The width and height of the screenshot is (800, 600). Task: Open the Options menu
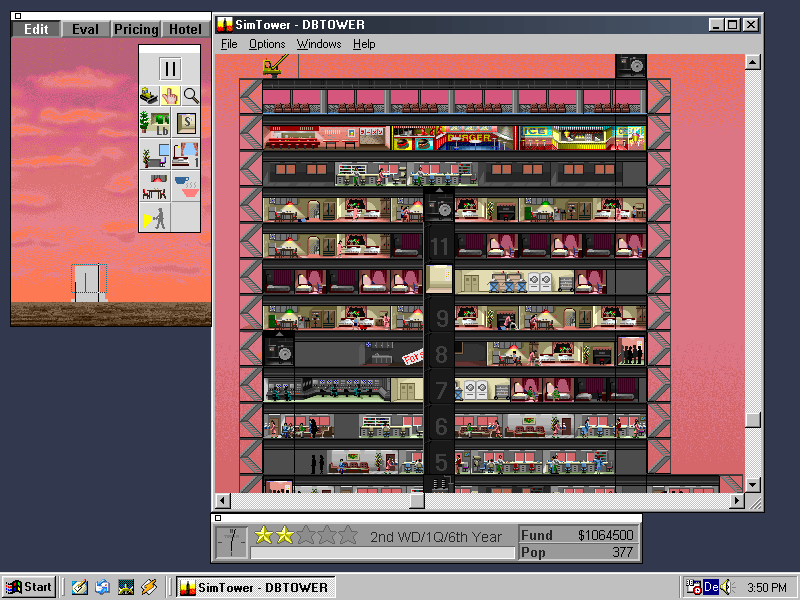pos(267,44)
